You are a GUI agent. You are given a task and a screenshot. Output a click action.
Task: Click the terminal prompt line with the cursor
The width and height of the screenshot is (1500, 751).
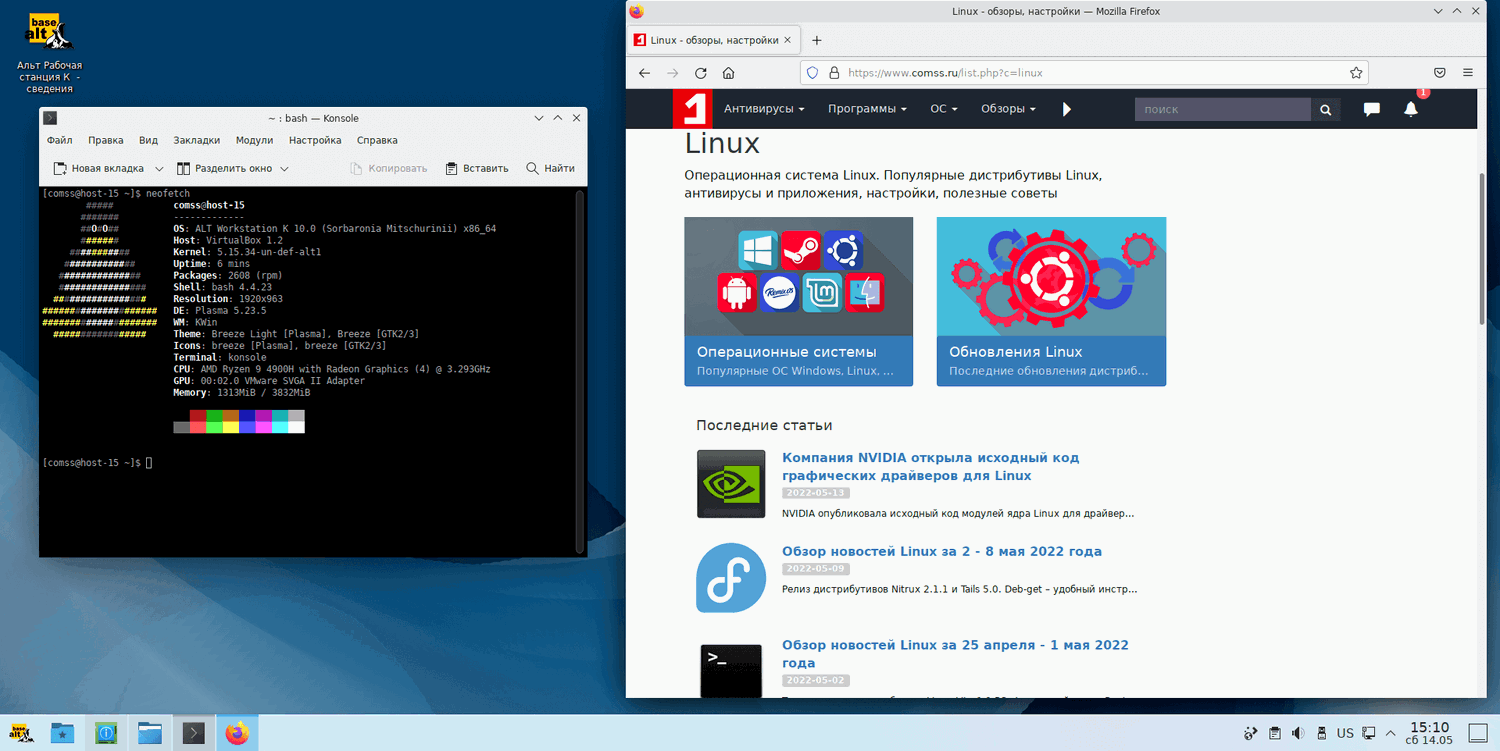pyautogui.click(x=97, y=463)
